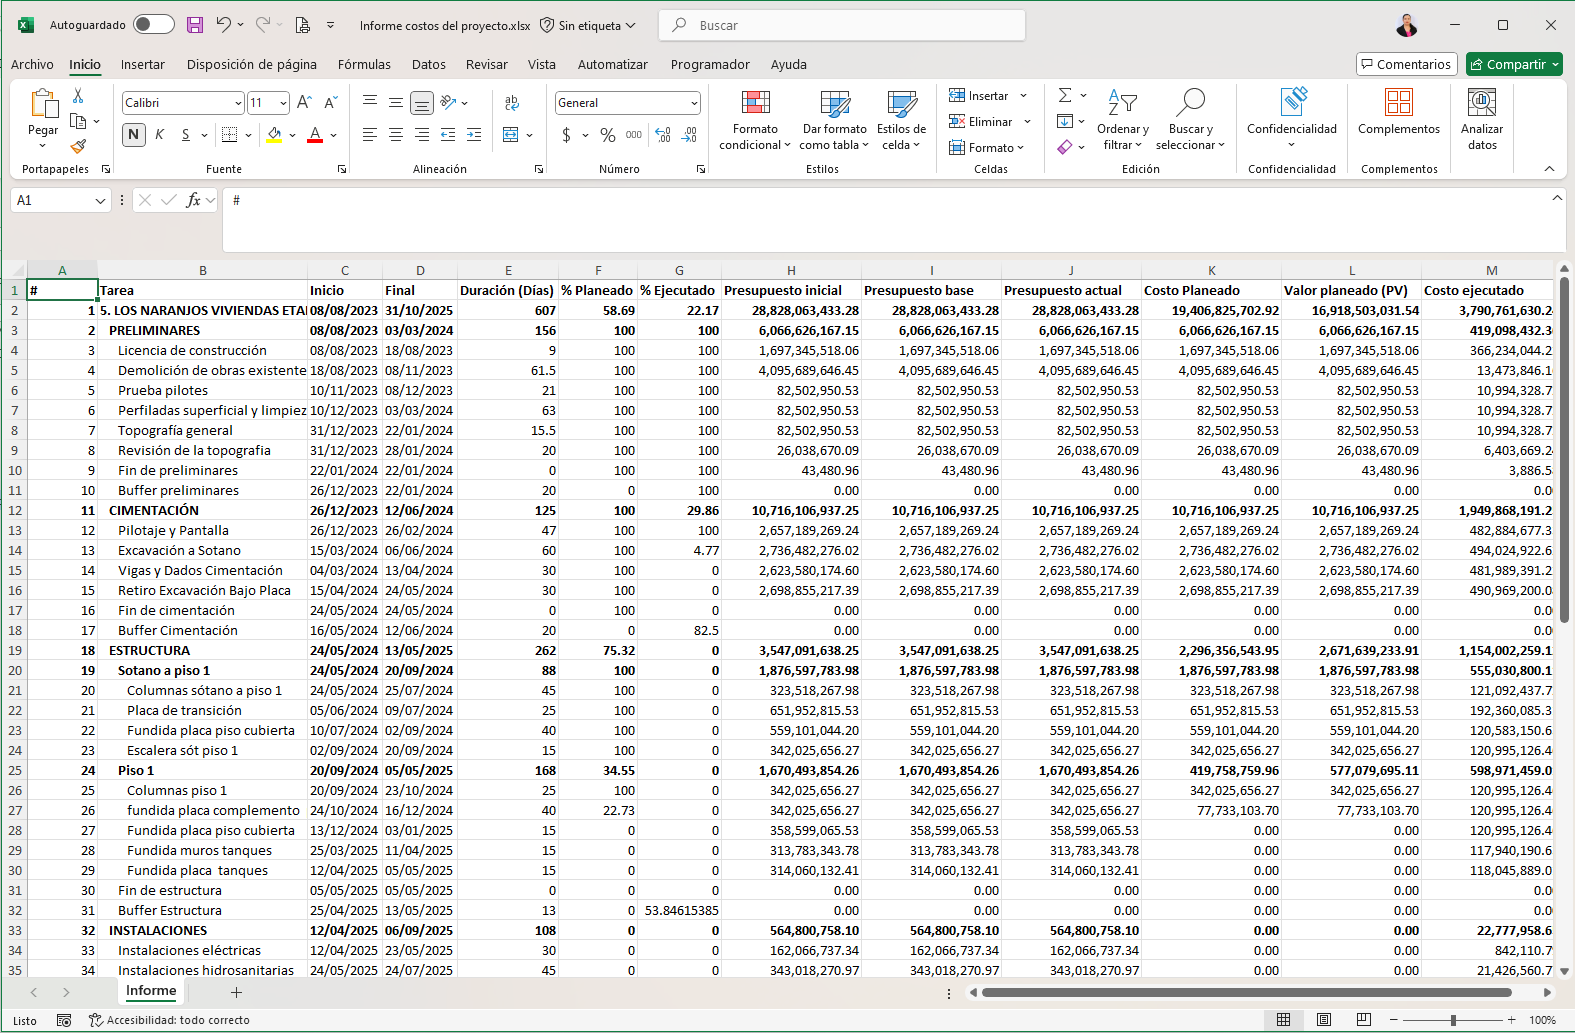Screen dimensions: 1575x1033
Task: Decrease font size with smaller A icon
Action: click(331, 102)
